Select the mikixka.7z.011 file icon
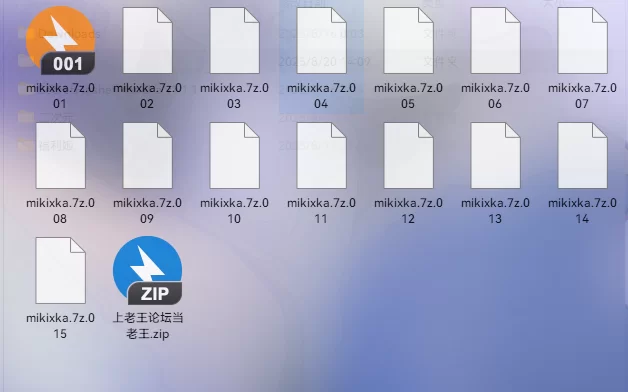 click(x=321, y=155)
